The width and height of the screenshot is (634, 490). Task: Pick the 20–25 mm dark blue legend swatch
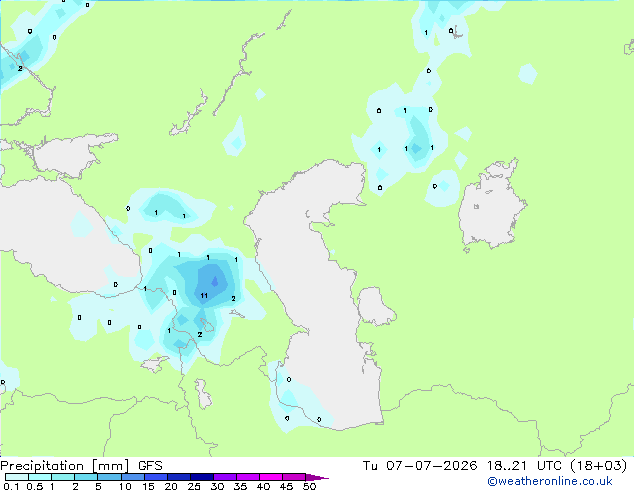[x=179, y=477]
